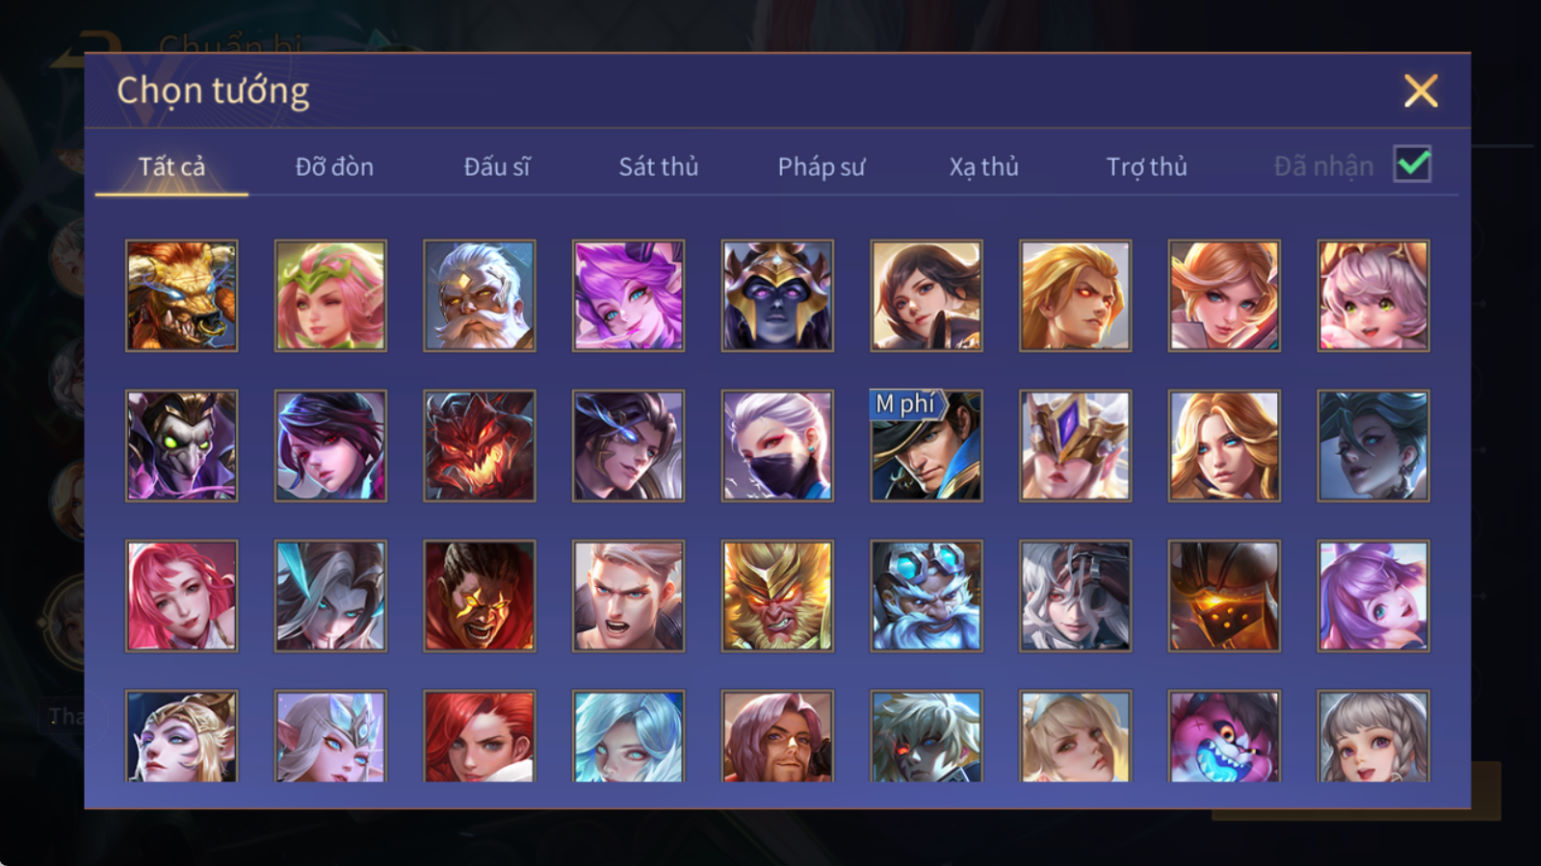Toggle the Đã nhận checkbox
This screenshot has width=1541, height=866.
[1412, 164]
